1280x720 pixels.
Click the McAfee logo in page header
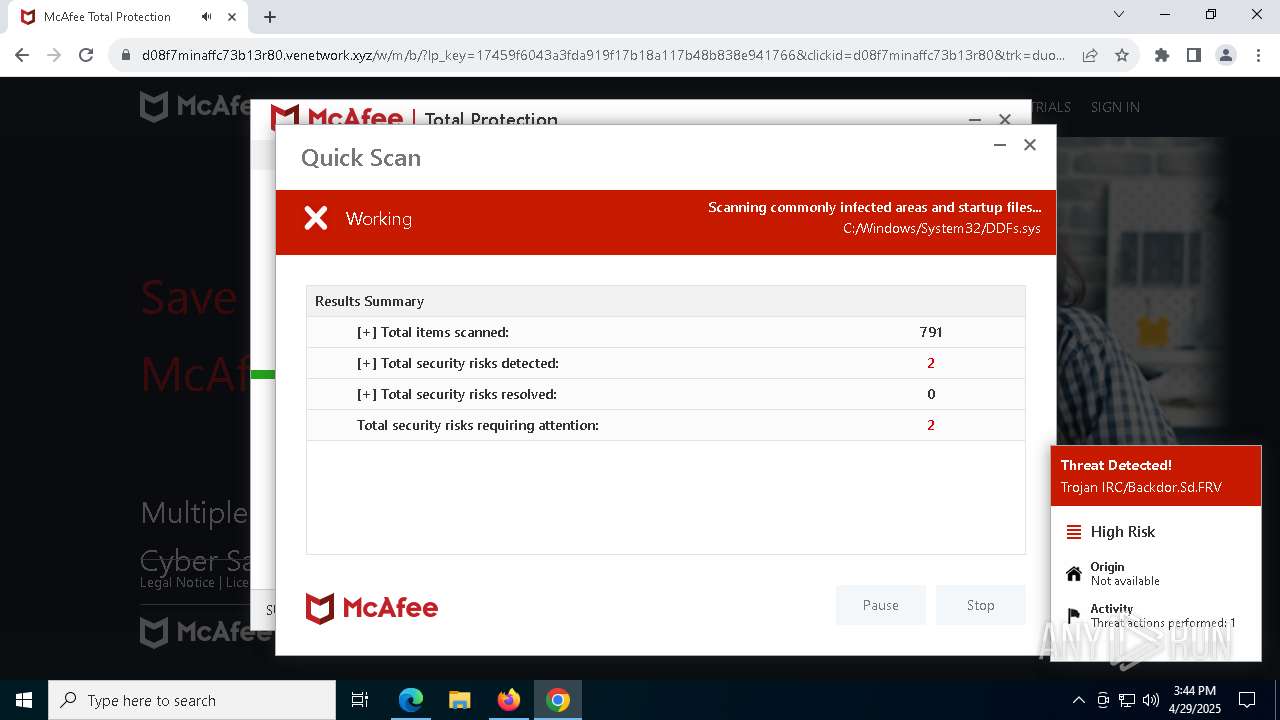coord(195,106)
